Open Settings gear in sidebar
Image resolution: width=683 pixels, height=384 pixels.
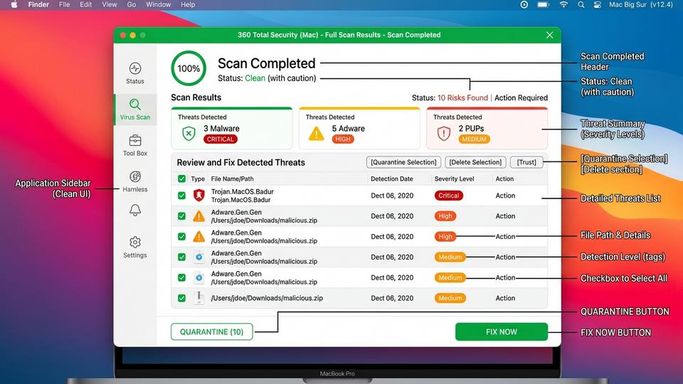pyautogui.click(x=135, y=242)
